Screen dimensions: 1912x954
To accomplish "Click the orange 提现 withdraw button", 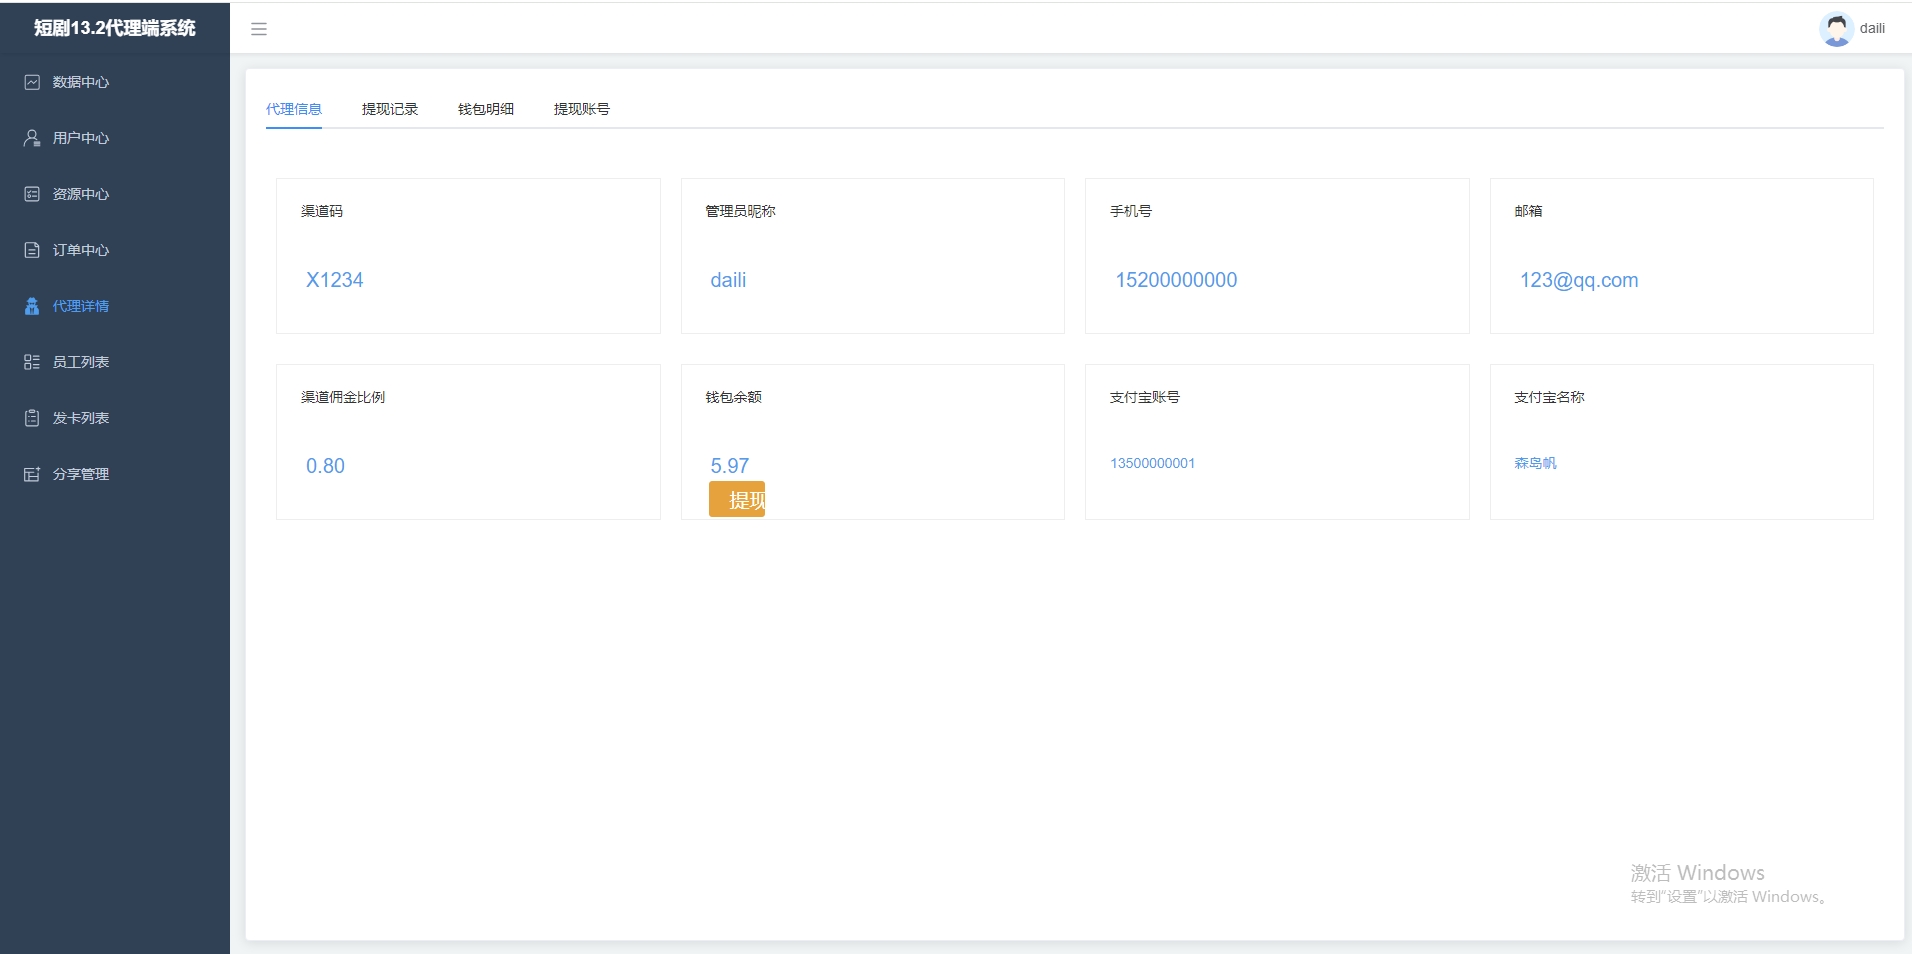I will 737,499.
